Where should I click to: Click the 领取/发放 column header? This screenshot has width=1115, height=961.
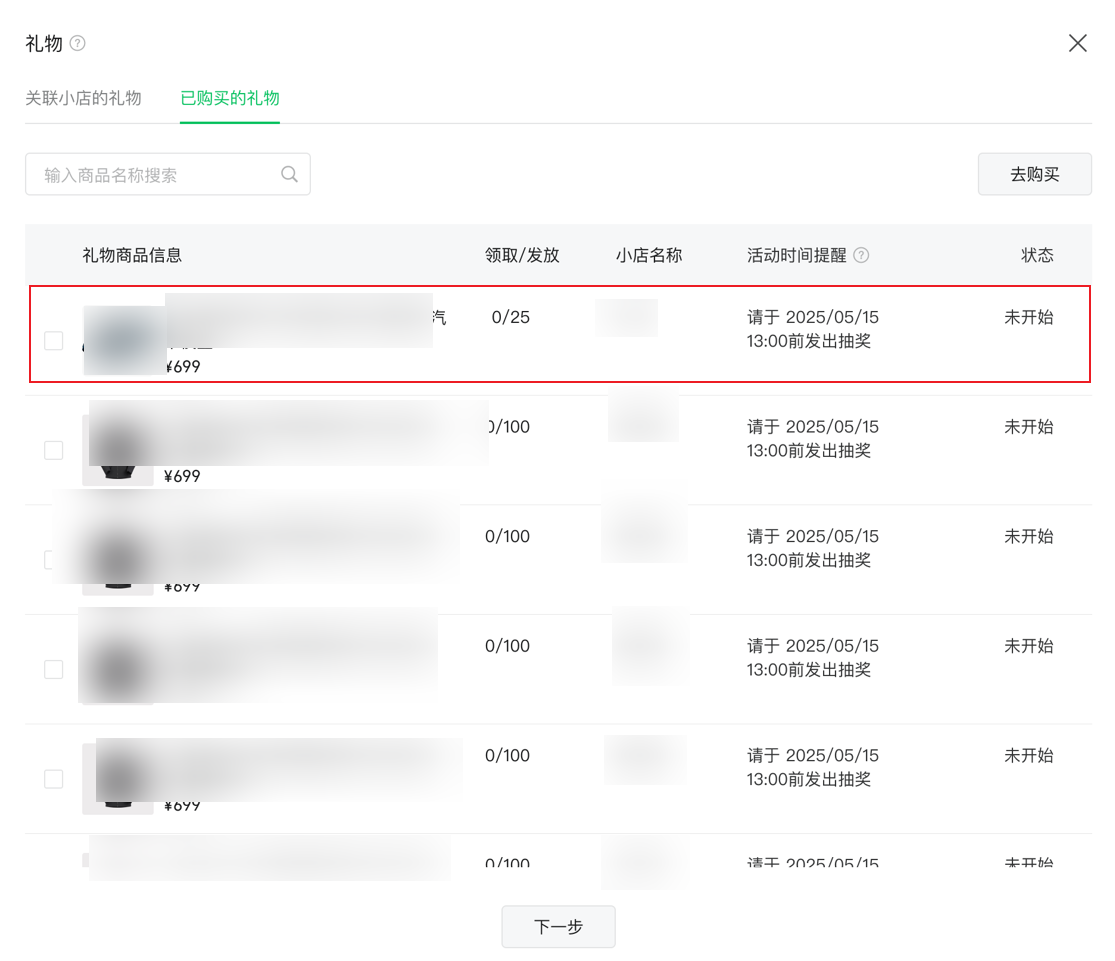click(522, 255)
